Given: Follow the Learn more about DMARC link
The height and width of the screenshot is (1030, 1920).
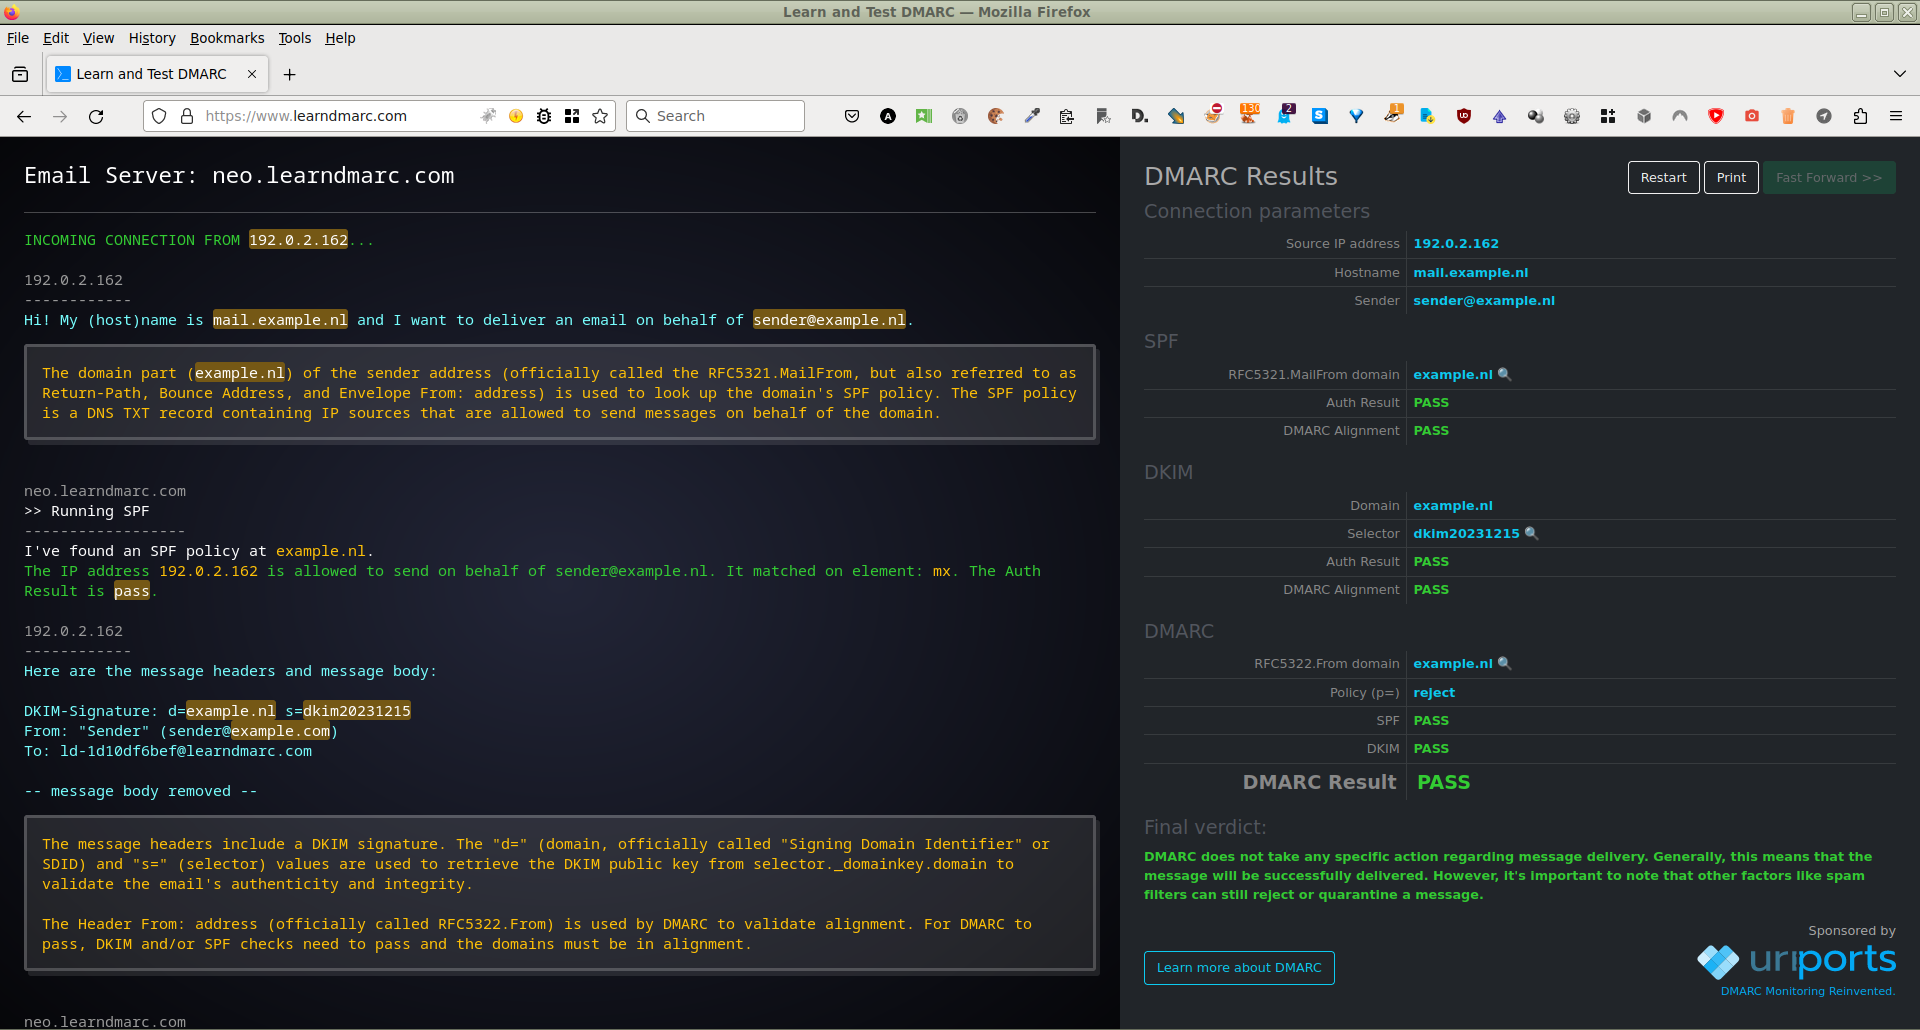Looking at the screenshot, I should click(1238, 968).
